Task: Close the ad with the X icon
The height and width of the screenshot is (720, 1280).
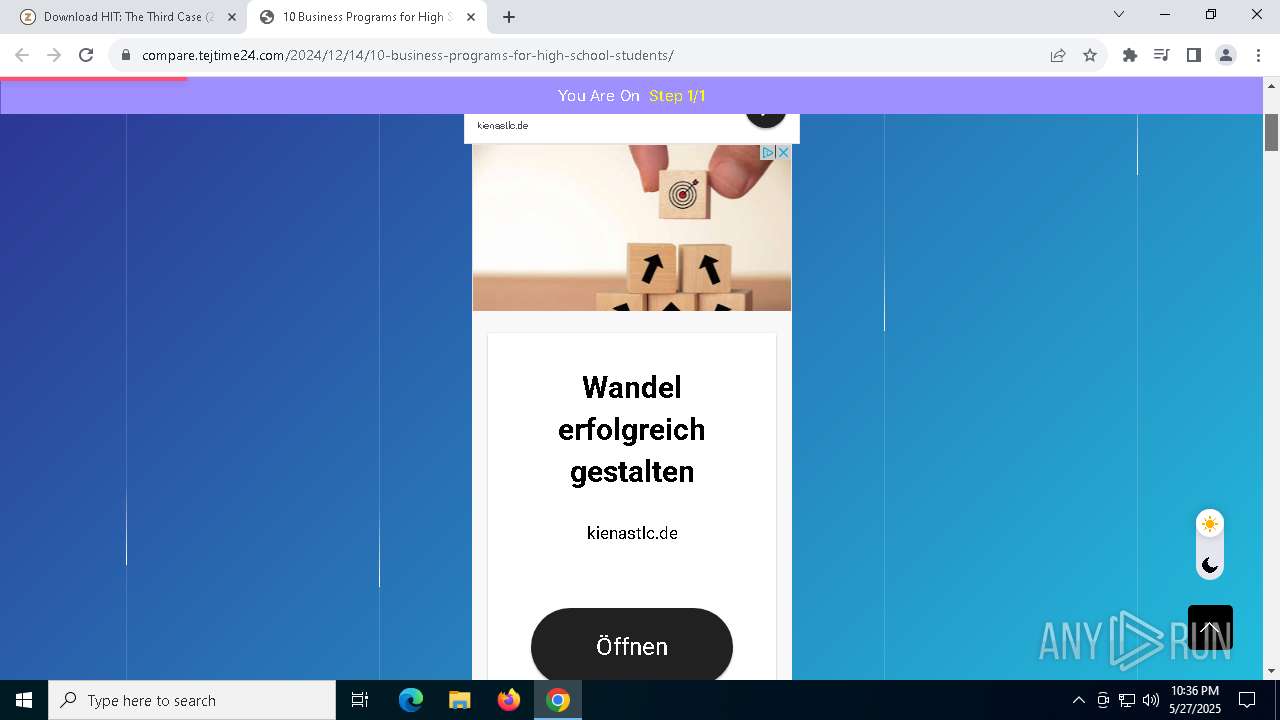Action: [784, 152]
